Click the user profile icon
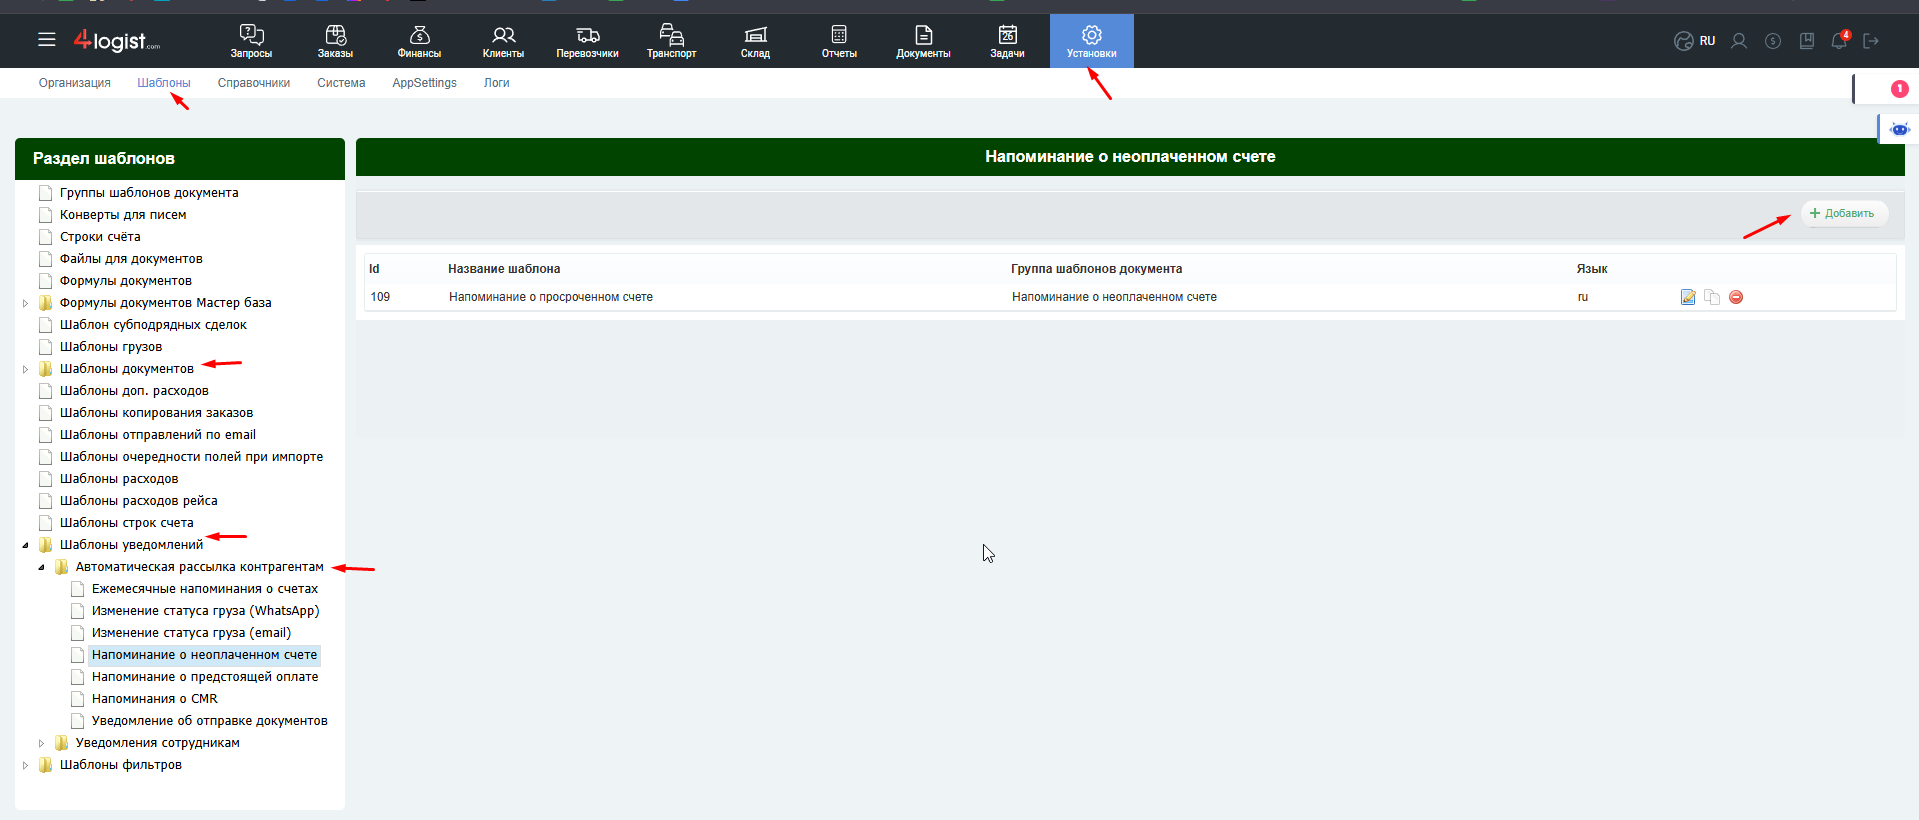 pyautogui.click(x=1739, y=41)
